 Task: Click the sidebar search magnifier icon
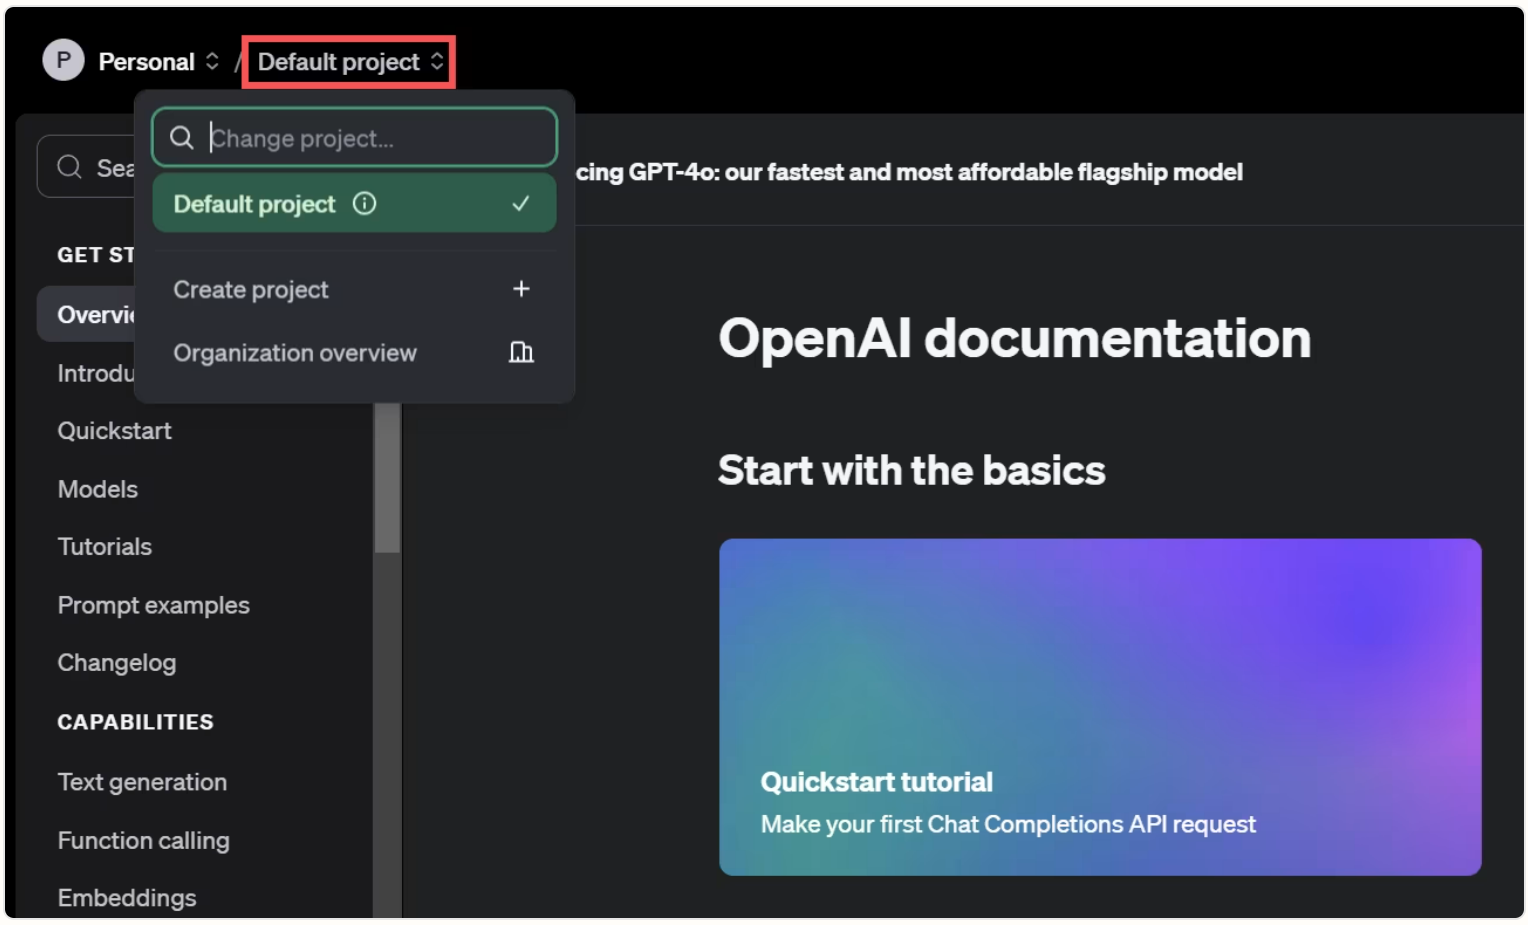pos(69,167)
